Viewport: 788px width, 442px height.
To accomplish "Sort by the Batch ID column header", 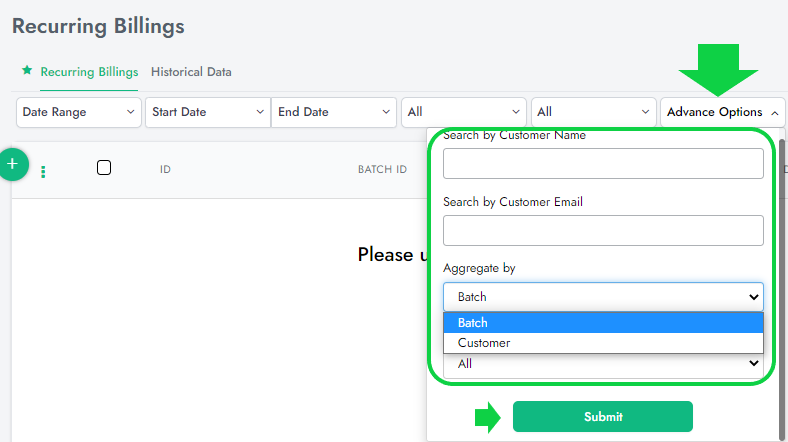I will (382, 170).
